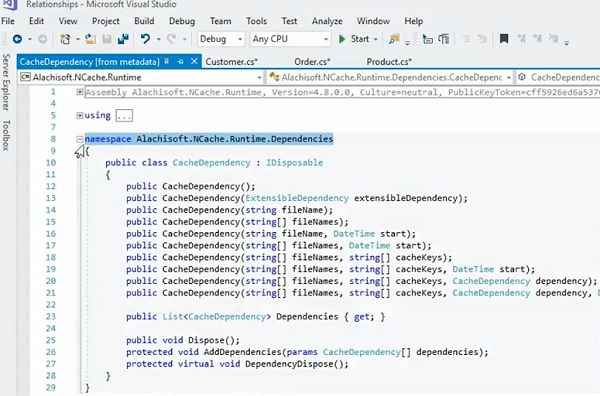Viewport: 600px width, 396px height.
Task: Go to previous bookmark icon
Action: [x=521, y=39]
